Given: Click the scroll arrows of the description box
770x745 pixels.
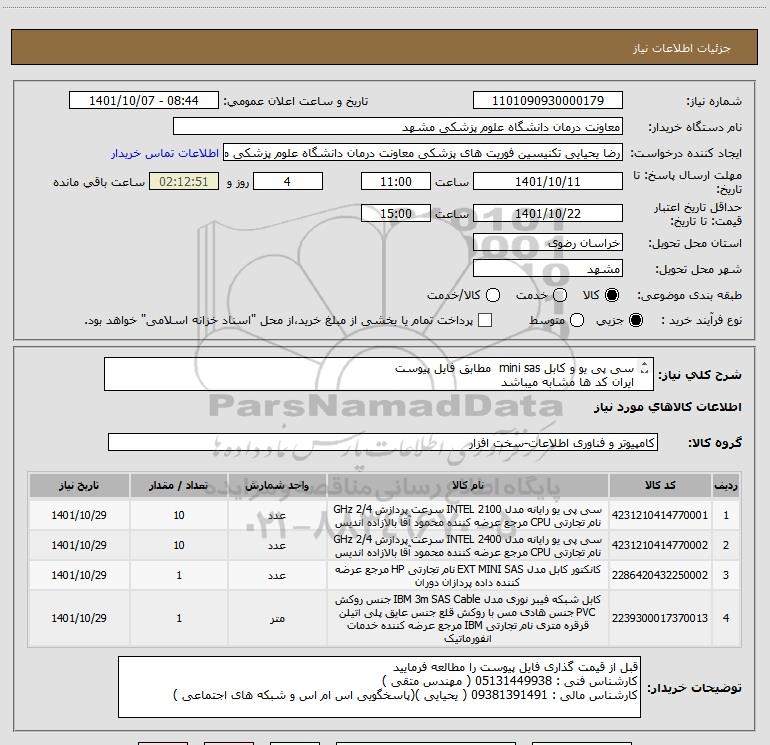Looking at the screenshot, I should click(645, 367).
